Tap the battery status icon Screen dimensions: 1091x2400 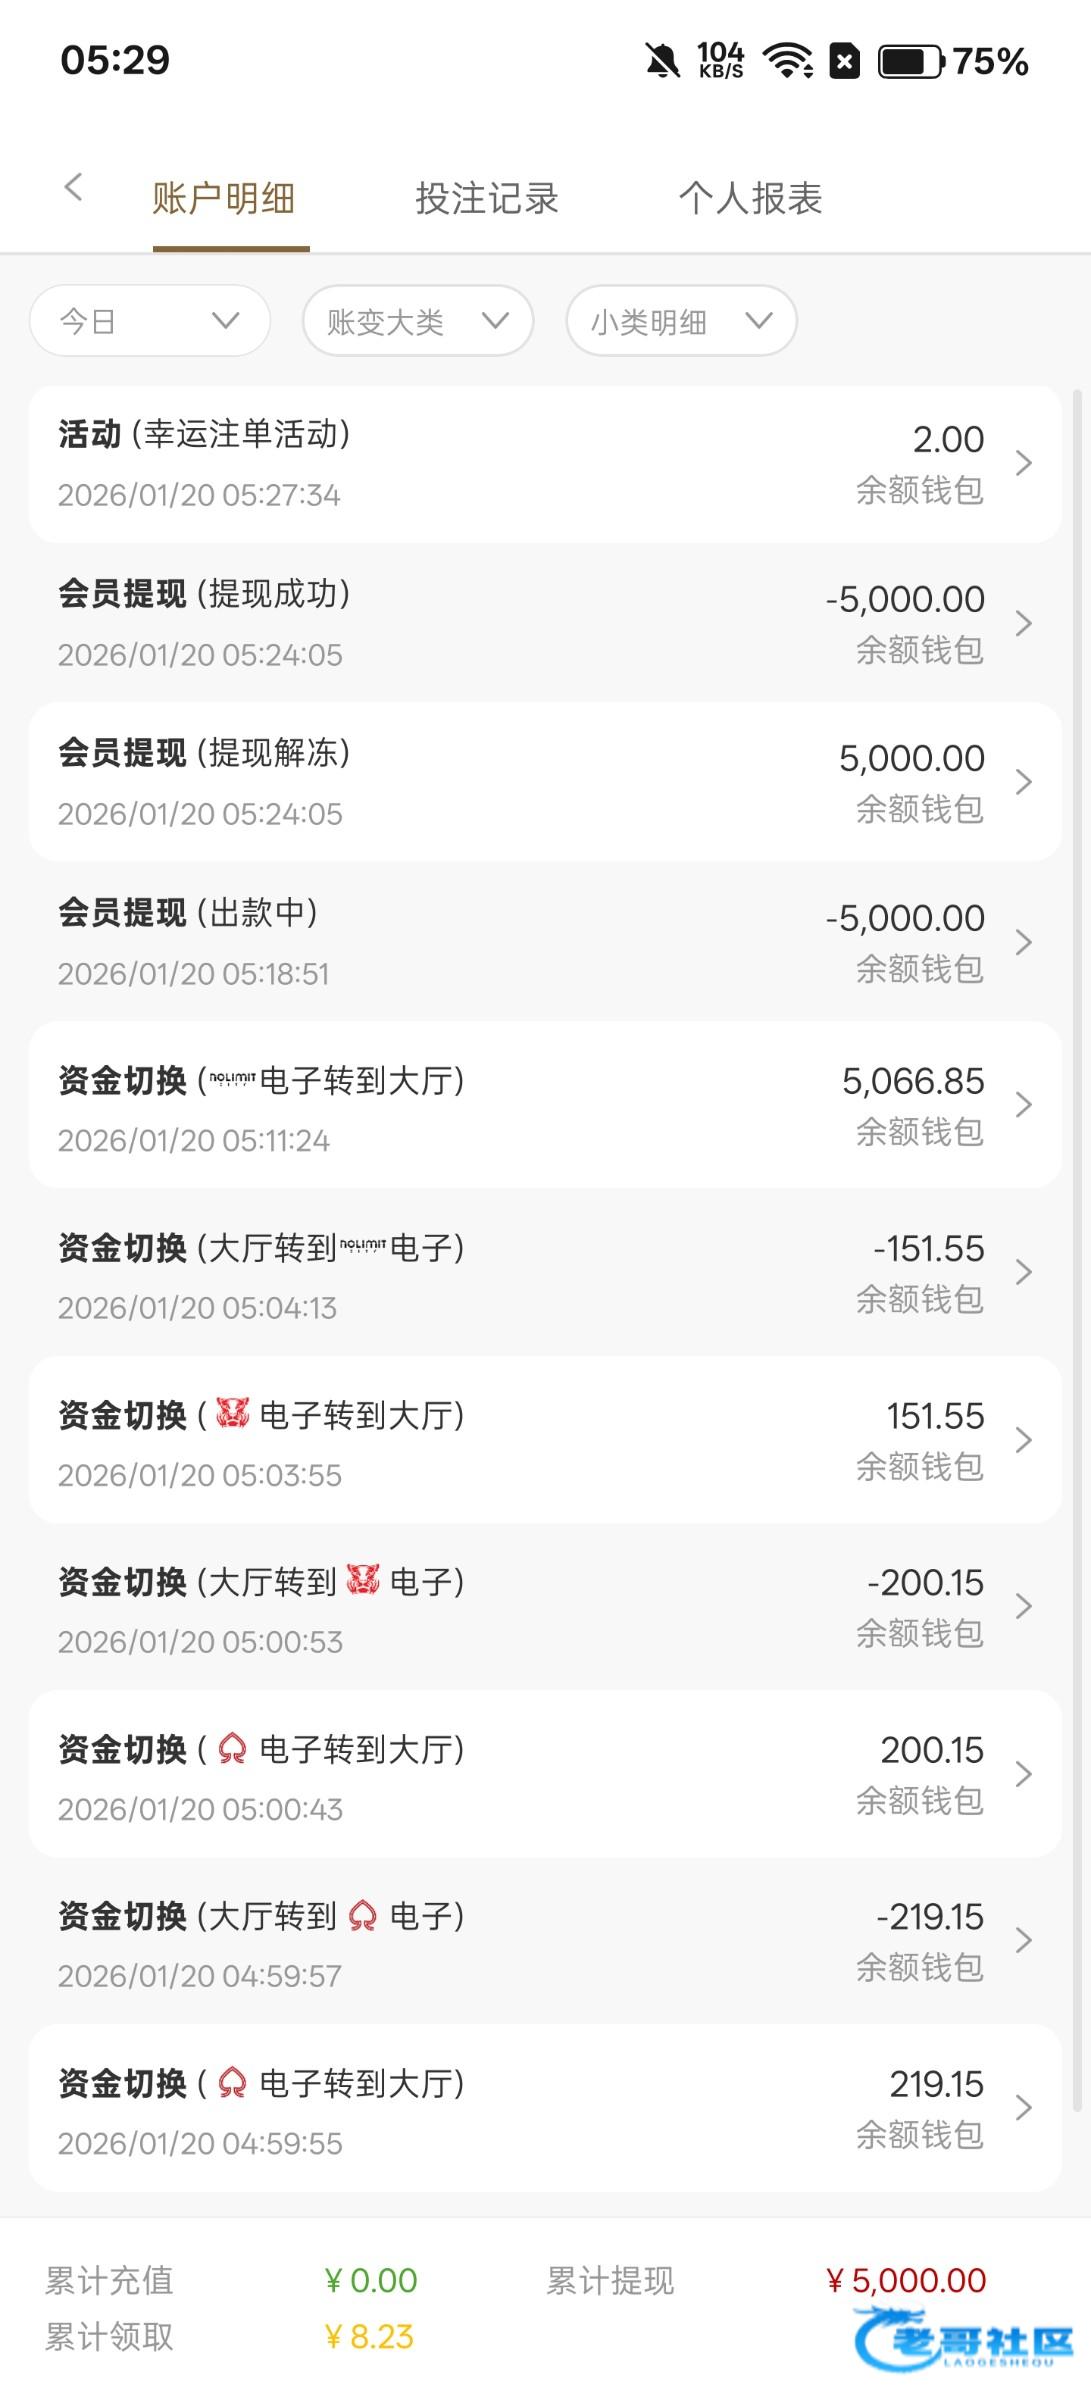pyautogui.click(x=910, y=62)
